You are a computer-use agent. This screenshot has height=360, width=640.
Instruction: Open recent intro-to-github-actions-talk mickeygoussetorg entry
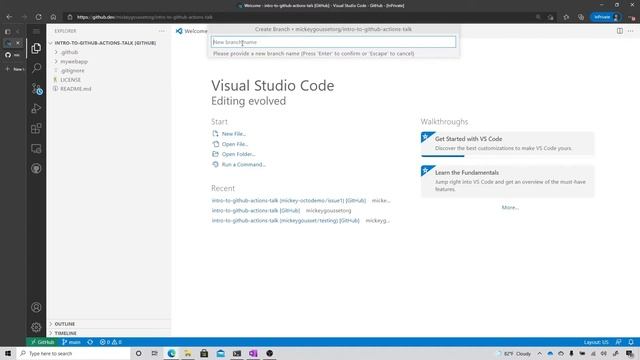coord(256,211)
